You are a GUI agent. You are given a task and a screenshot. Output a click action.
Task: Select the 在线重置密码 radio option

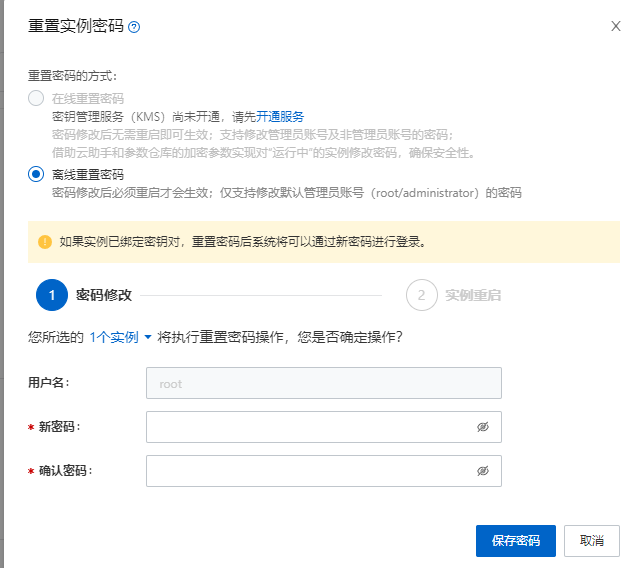[x=36, y=98]
